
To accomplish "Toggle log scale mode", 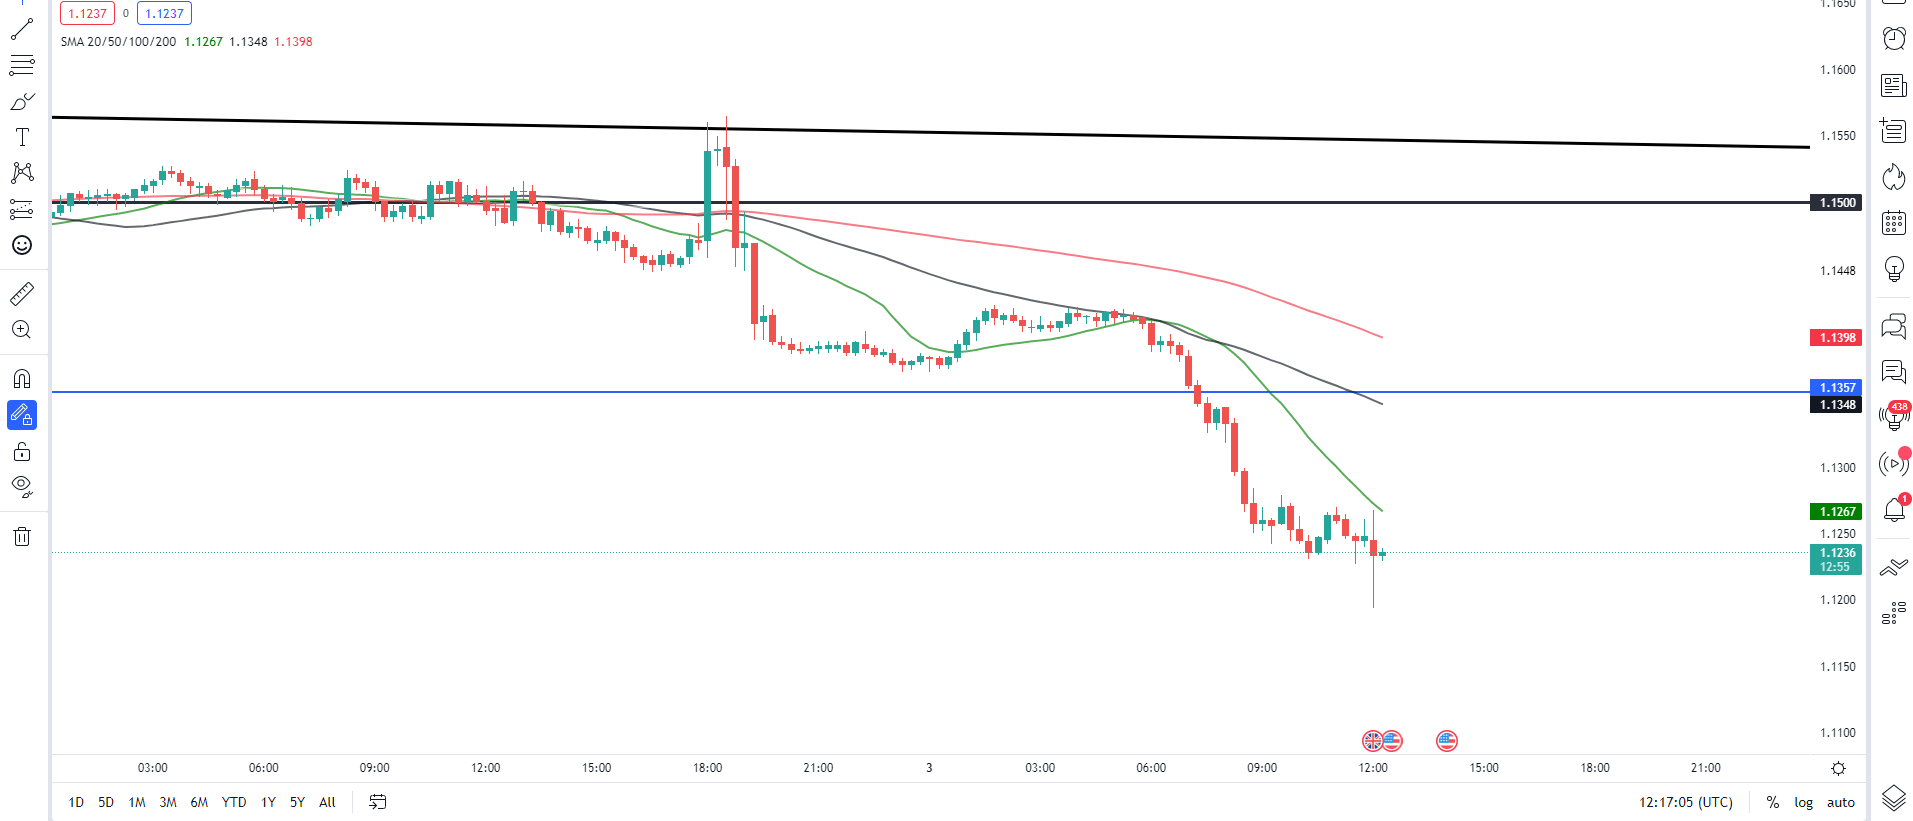I will [1803, 802].
